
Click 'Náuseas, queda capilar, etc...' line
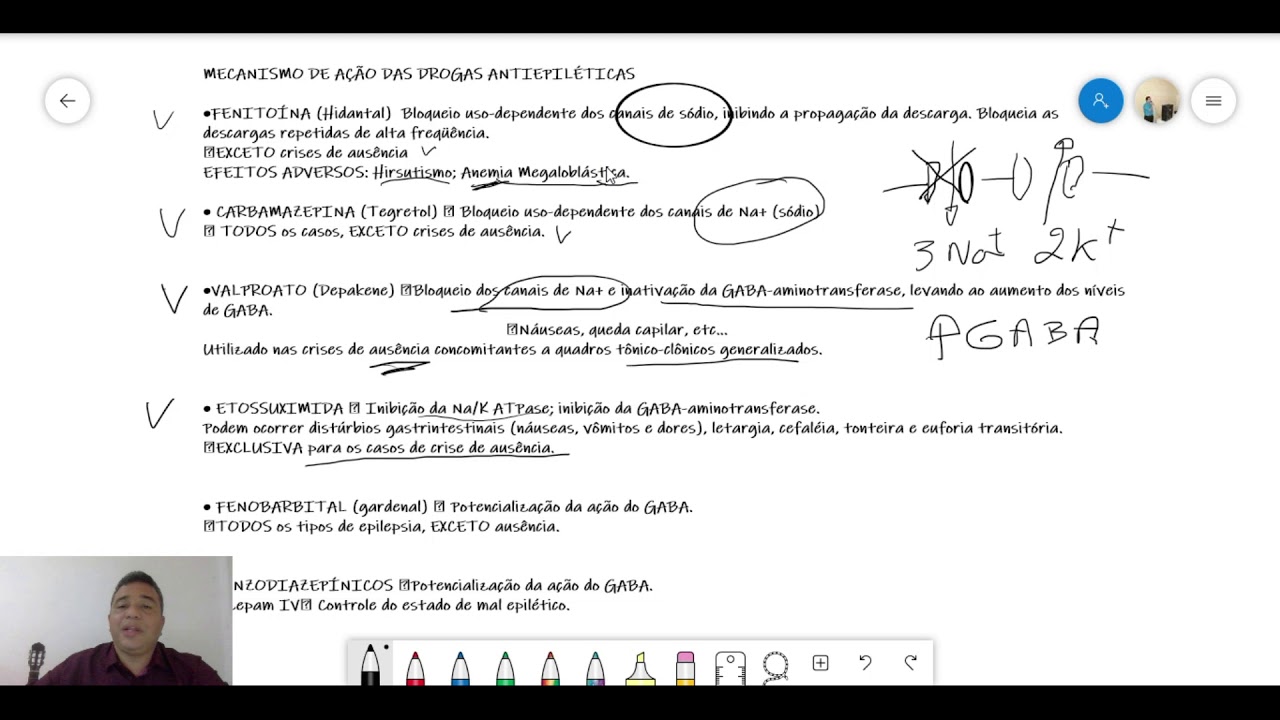click(x=617, y=330)
